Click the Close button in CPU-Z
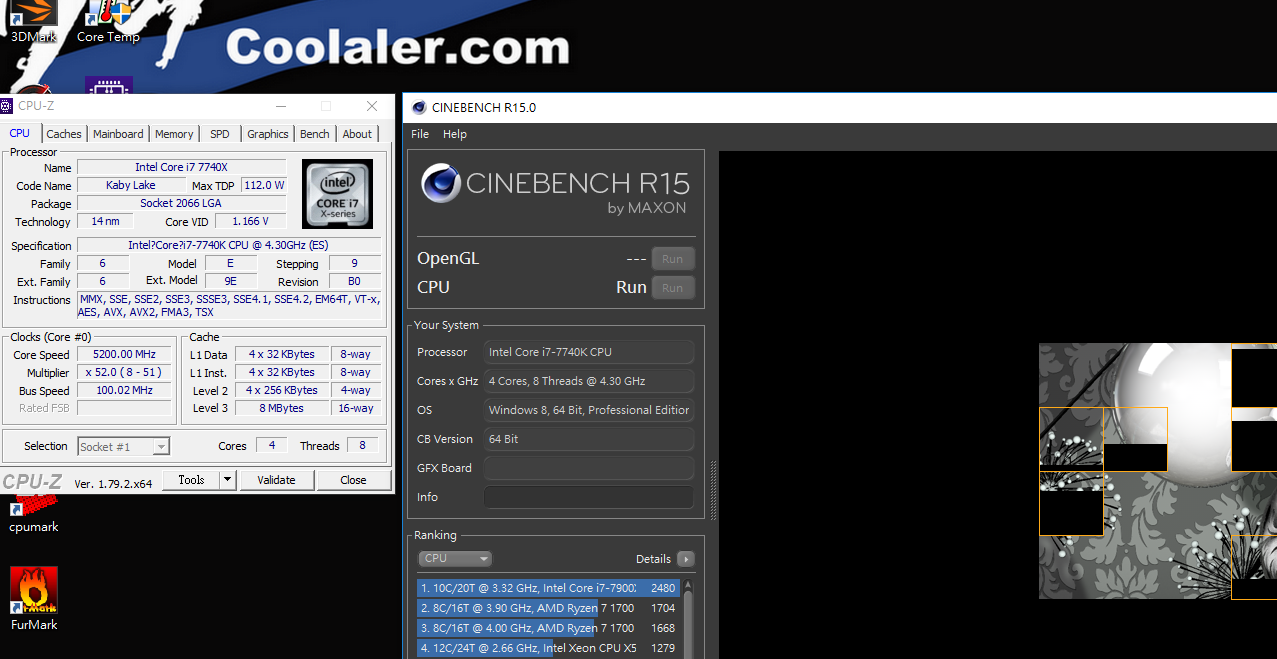Screen dimensions: 1277x659 (x=353, y=480)
